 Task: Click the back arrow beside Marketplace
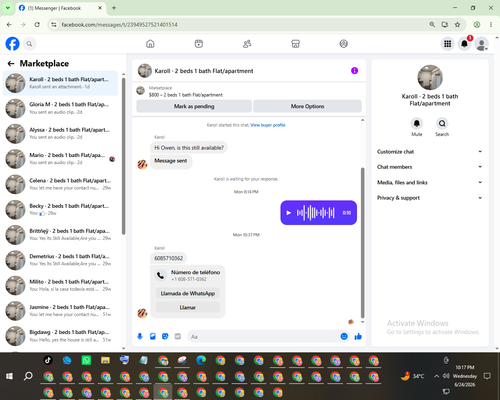[11, 63]
